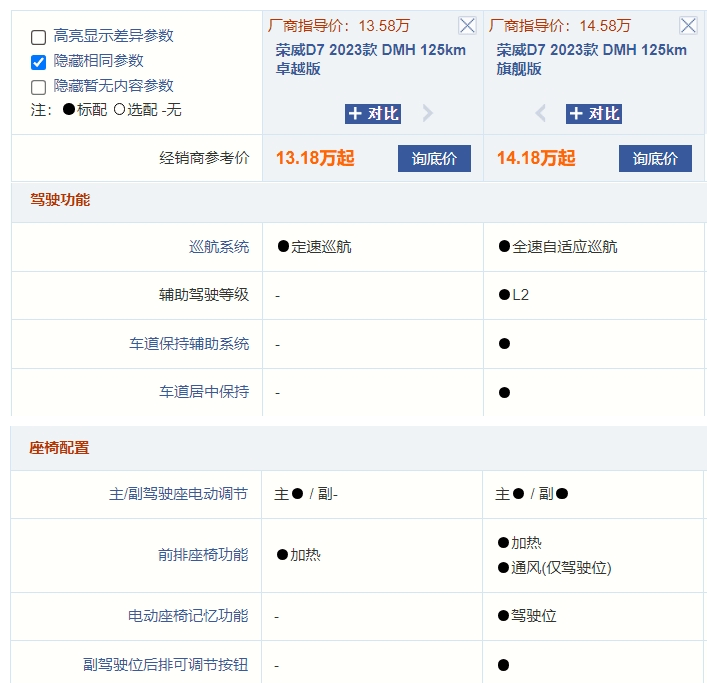Select 全速自适应巡航 cell value
Viewport: 717px width, 693px height.
click(x=558, y=247)
